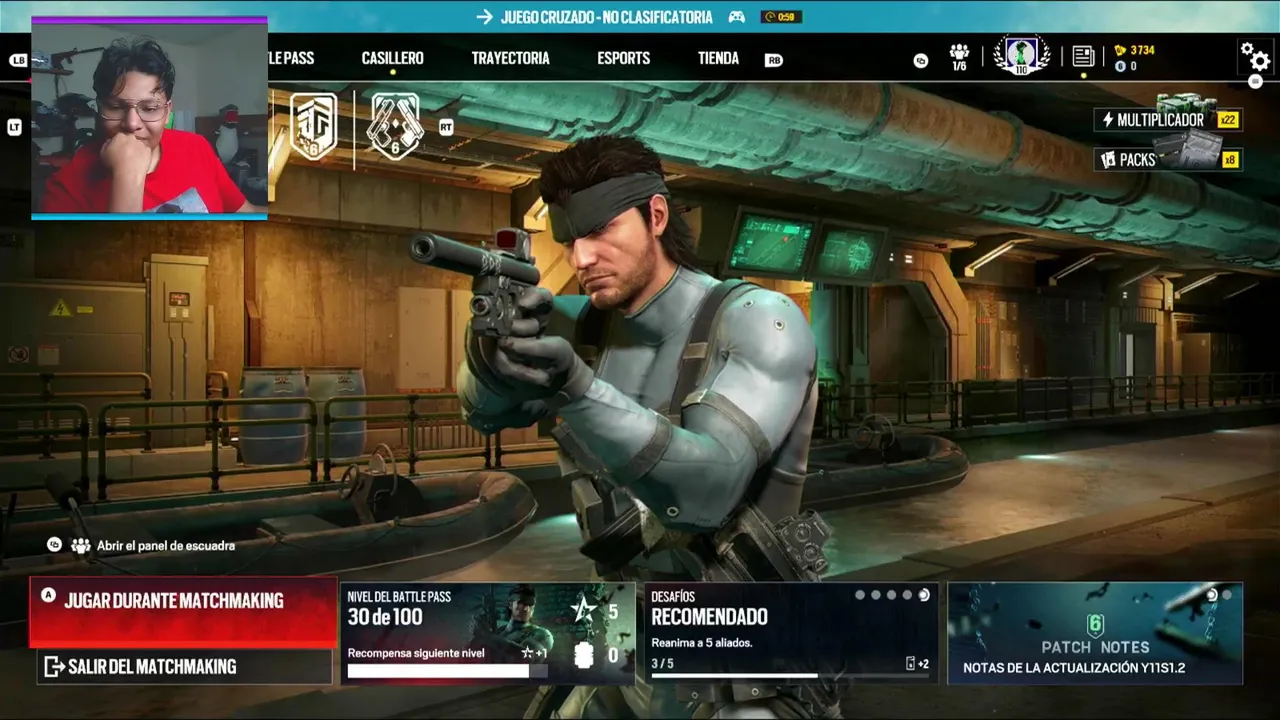Open the settings gears icon
Image resolution: width=1280 pixels, height=720 pixels.
tap(1254, 56)
